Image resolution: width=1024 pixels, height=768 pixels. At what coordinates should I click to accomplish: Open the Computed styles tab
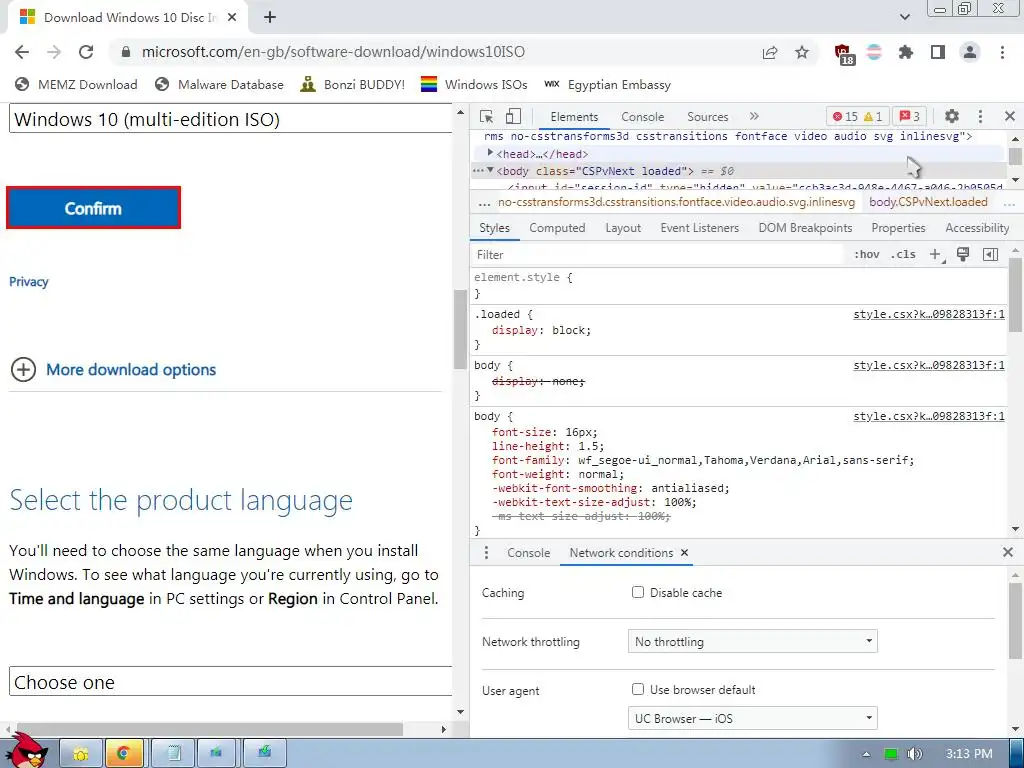pyautogui.click(x=557, y=228)
